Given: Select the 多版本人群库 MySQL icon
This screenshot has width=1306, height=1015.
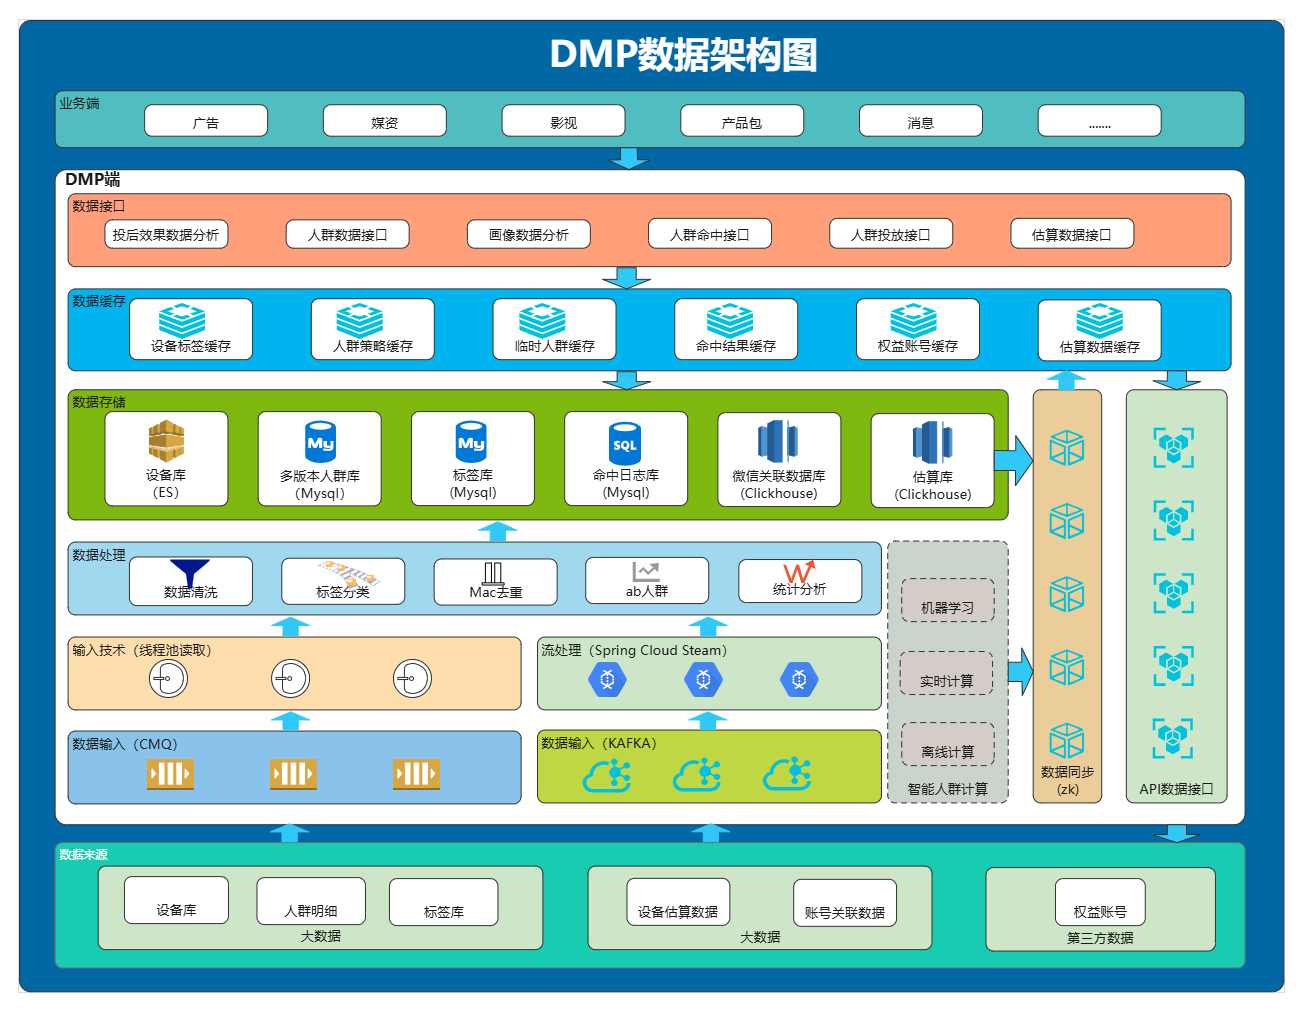Looking at the screenshot, I should point(320,442).
